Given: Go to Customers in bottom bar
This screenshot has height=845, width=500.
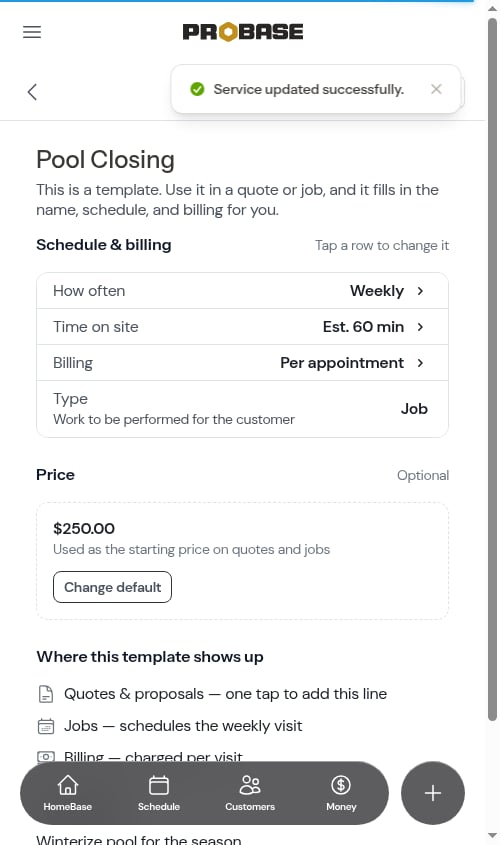Looking at the screenshot, I should 250,793.
